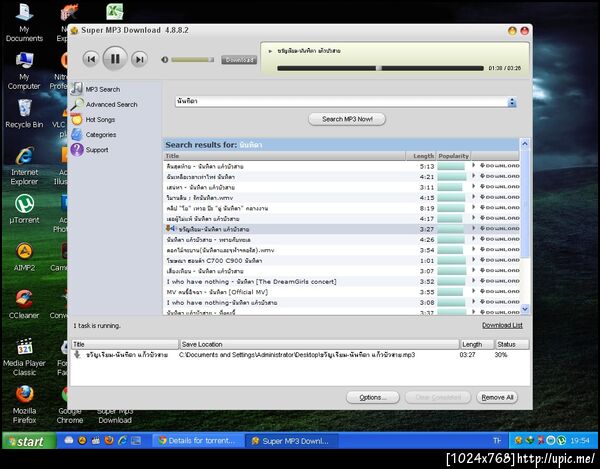Select the downloading task at 30%

click(x=300, y=355)
